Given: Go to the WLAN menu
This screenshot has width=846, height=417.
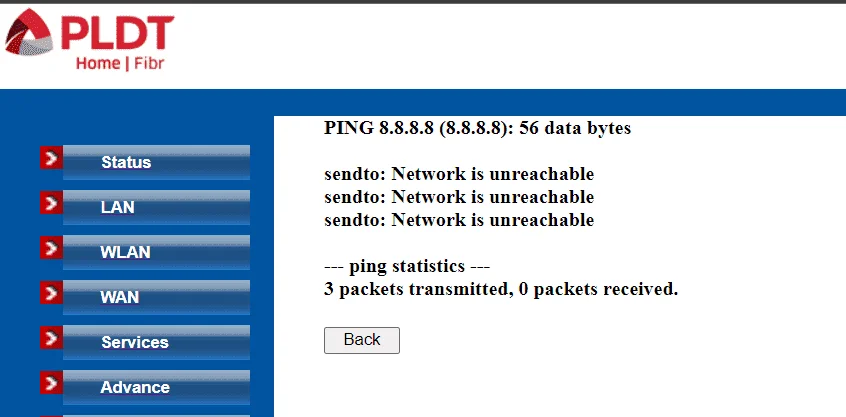Looking at the screenshot, I should click(x=156, y=252).
